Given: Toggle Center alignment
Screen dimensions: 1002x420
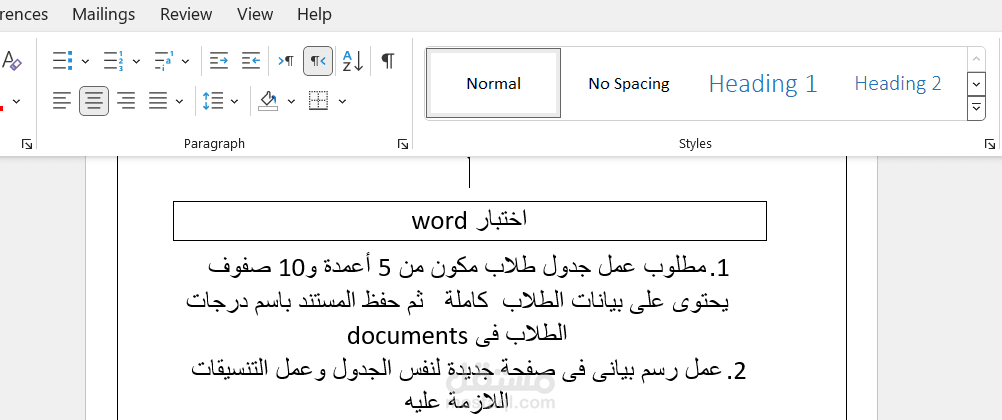Looking at the screenshot, I should click(x=94, y=100).
